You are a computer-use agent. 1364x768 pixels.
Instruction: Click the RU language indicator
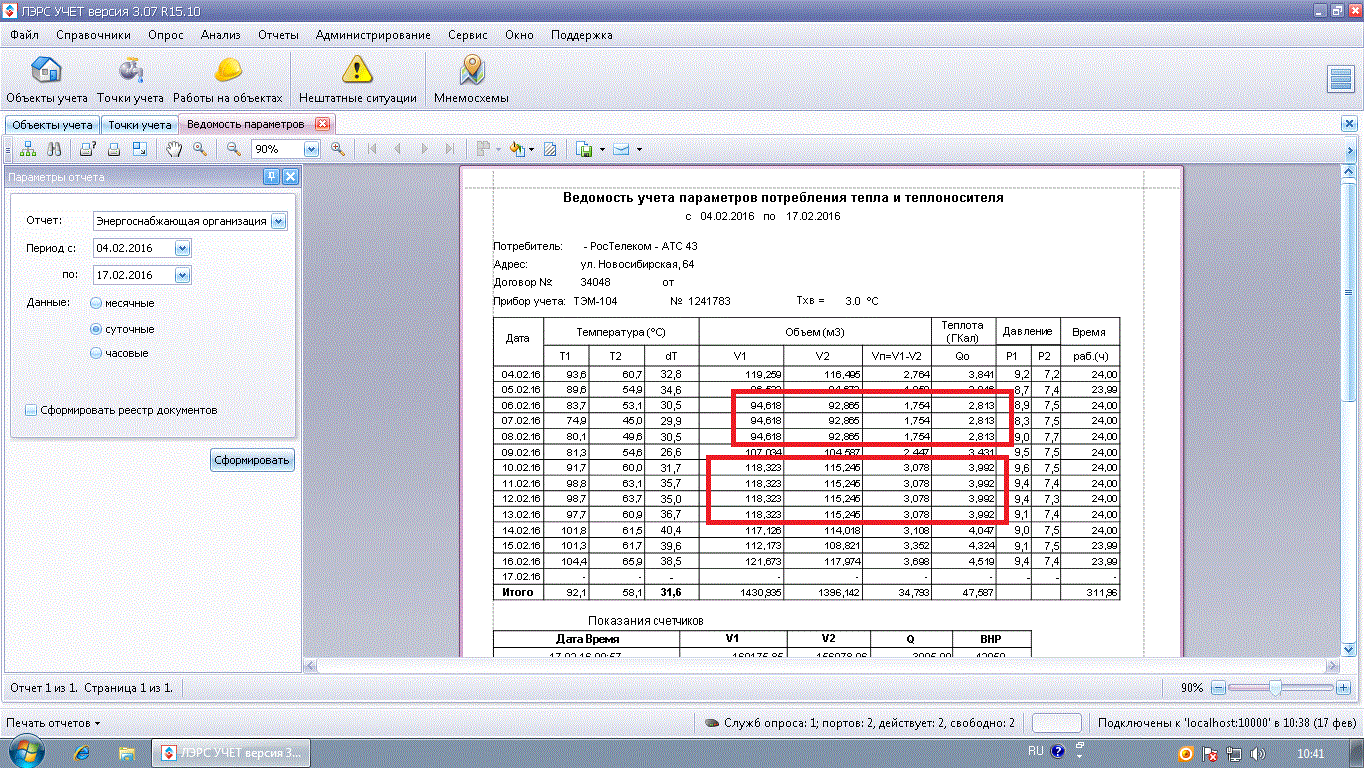pyautogui.click(x=1036, y=750)
